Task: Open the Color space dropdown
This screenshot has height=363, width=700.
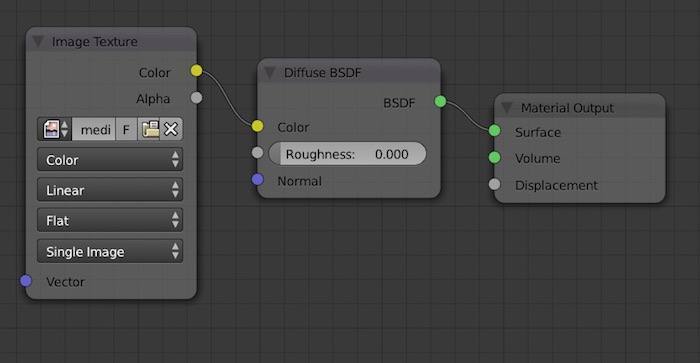Action: point(110,160)
